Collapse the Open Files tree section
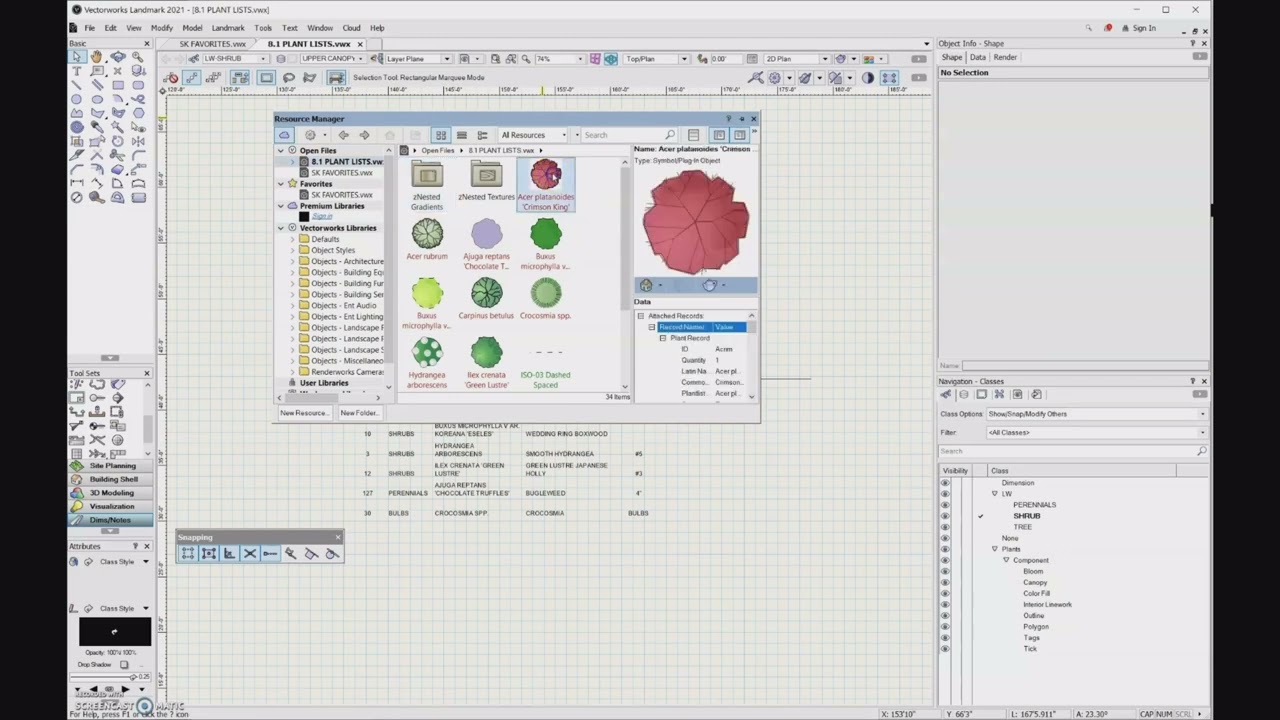 [x=281, y=151]
